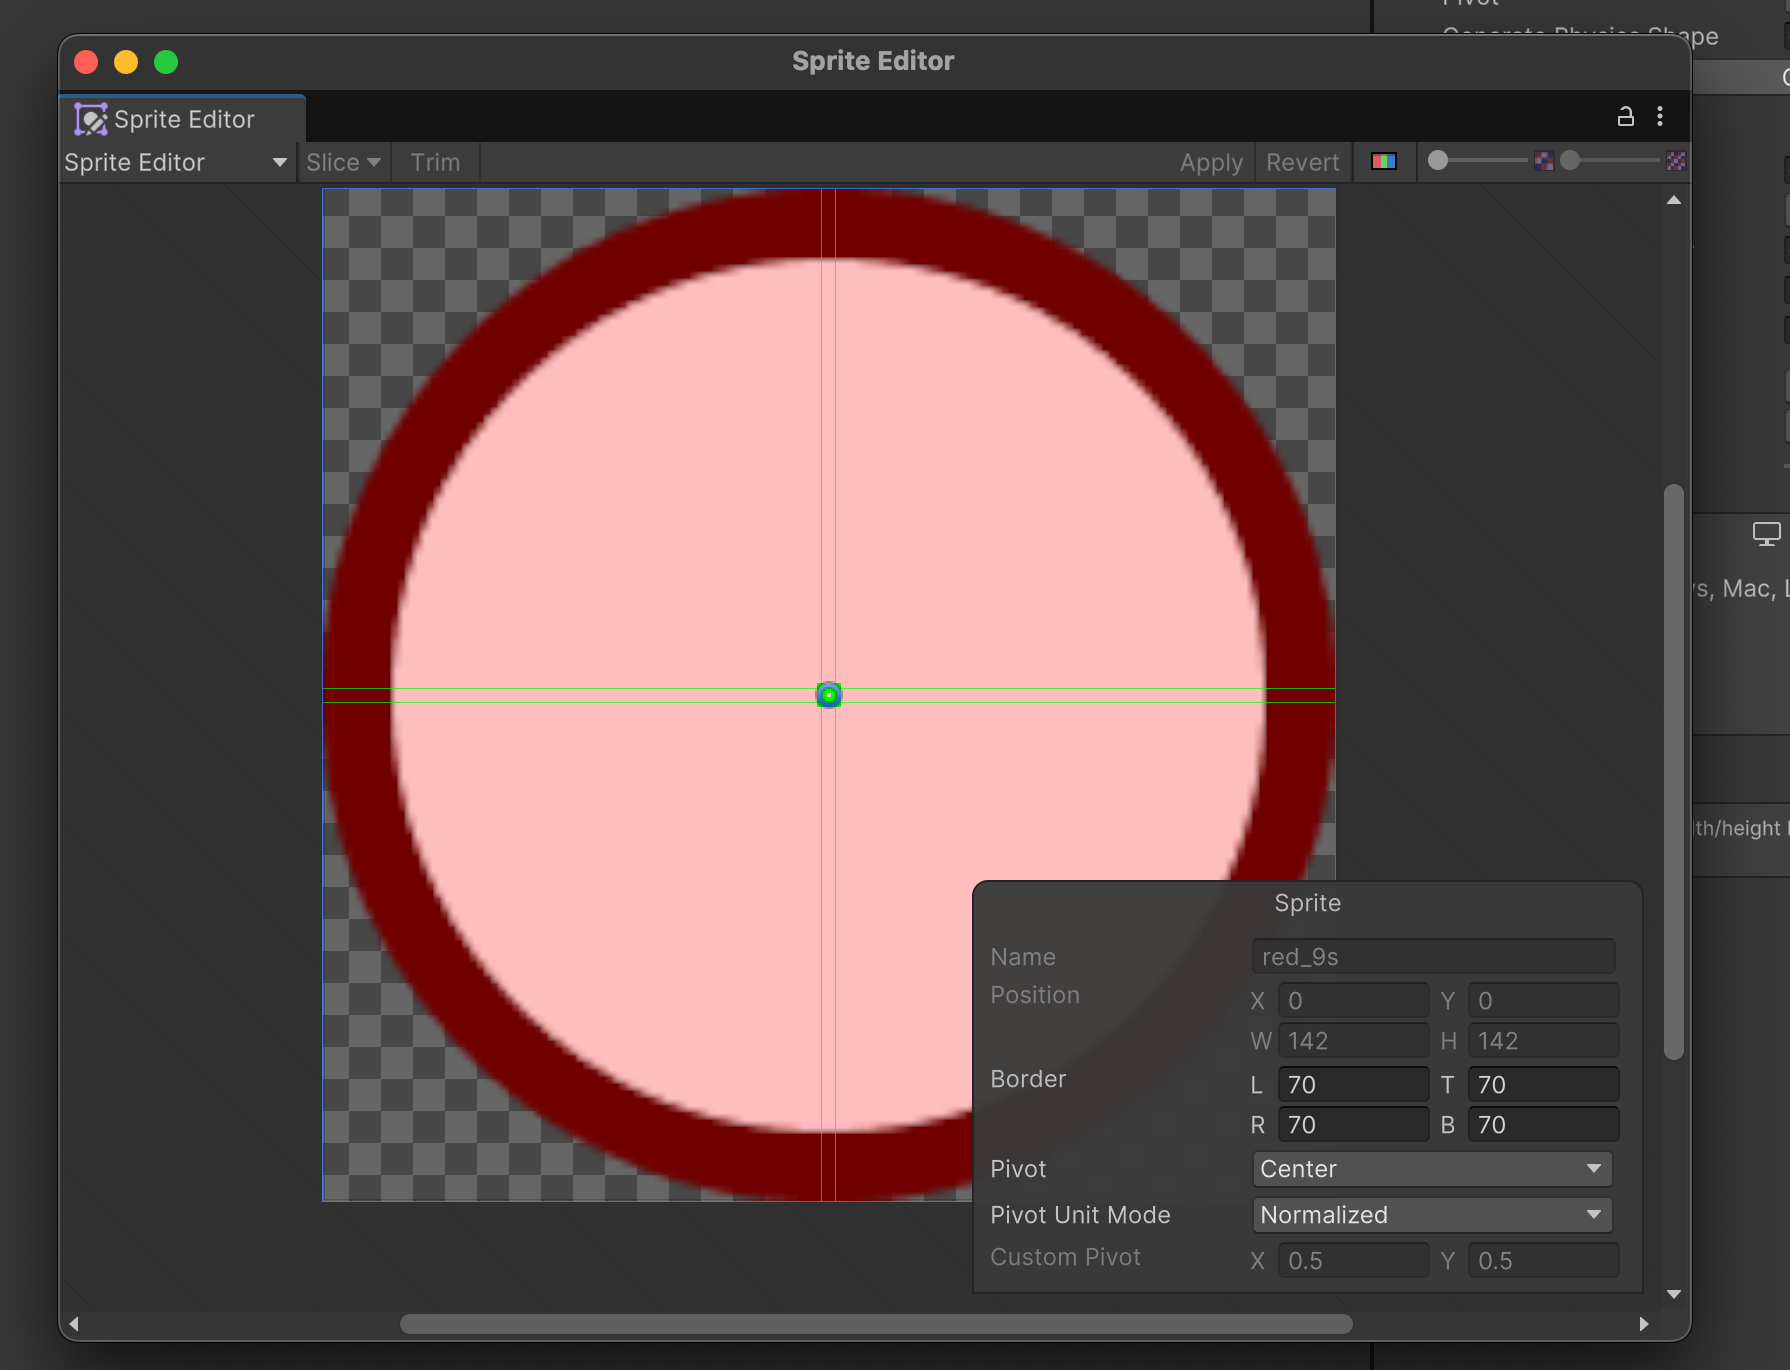Open the three-dot window options menu
This screenshot has width=1790, height=1370.
(1660, 117)
